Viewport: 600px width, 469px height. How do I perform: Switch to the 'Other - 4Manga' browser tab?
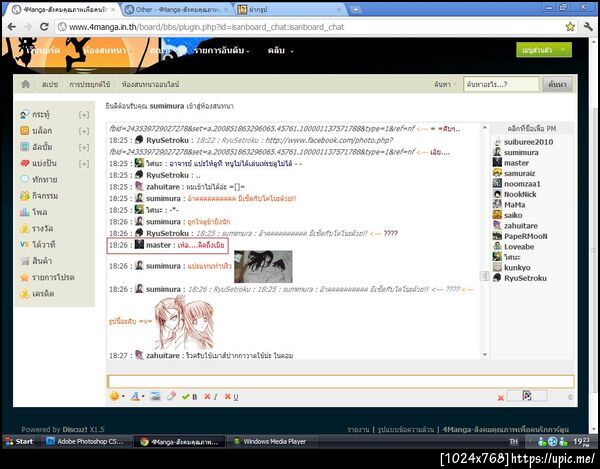(x=178, y=10)
